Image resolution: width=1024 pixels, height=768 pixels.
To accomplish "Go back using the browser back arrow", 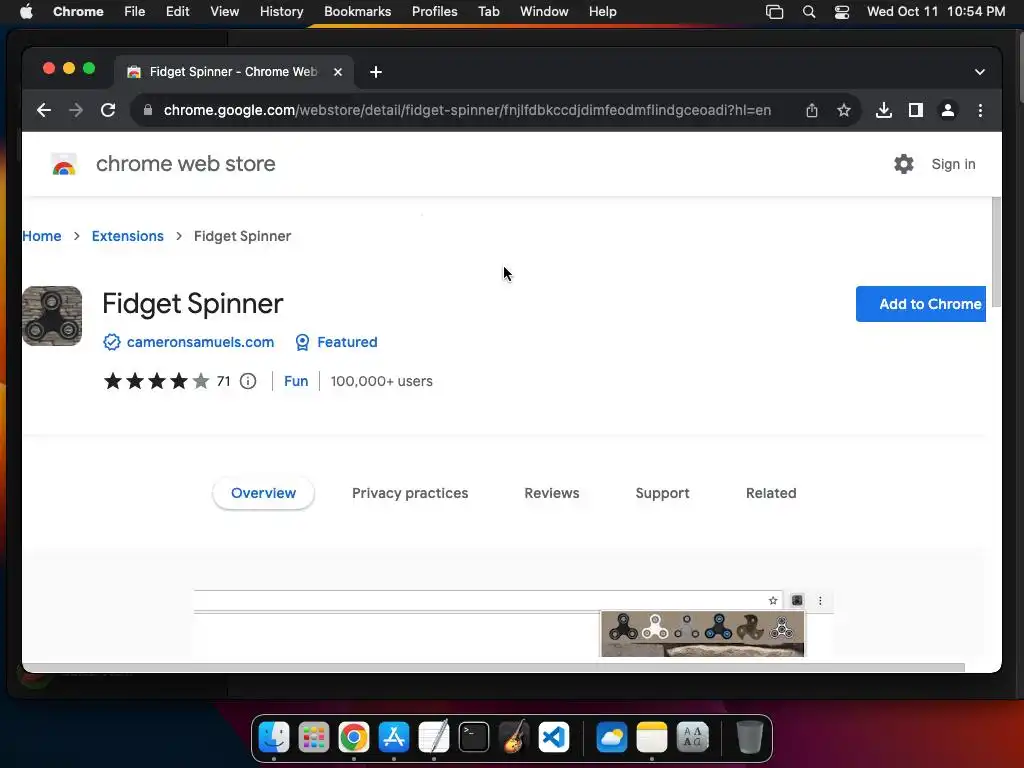I will [44, 110].
